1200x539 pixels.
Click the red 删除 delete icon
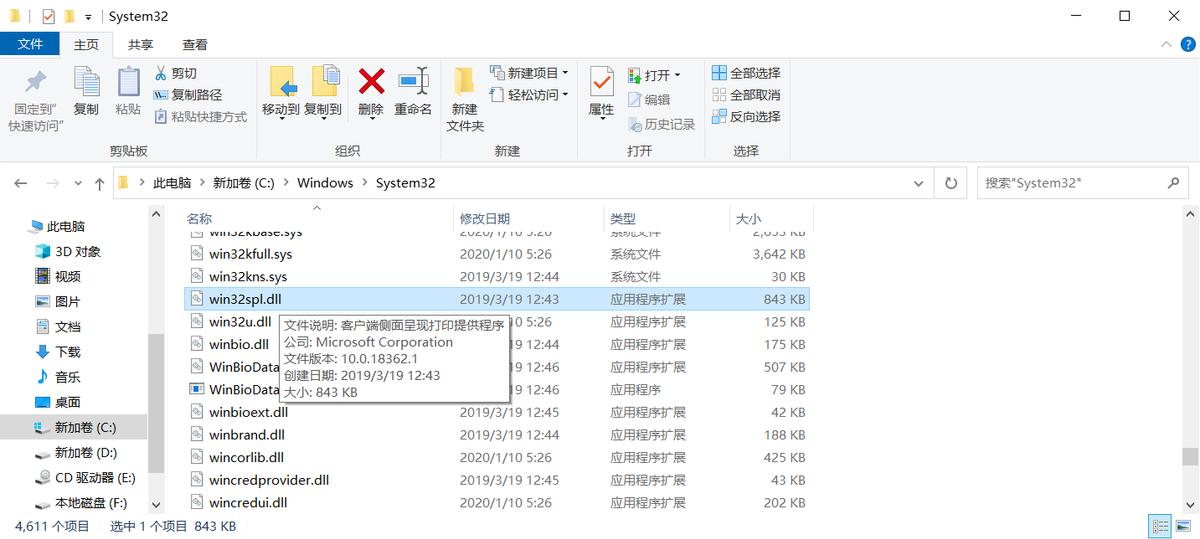(371, 82)
